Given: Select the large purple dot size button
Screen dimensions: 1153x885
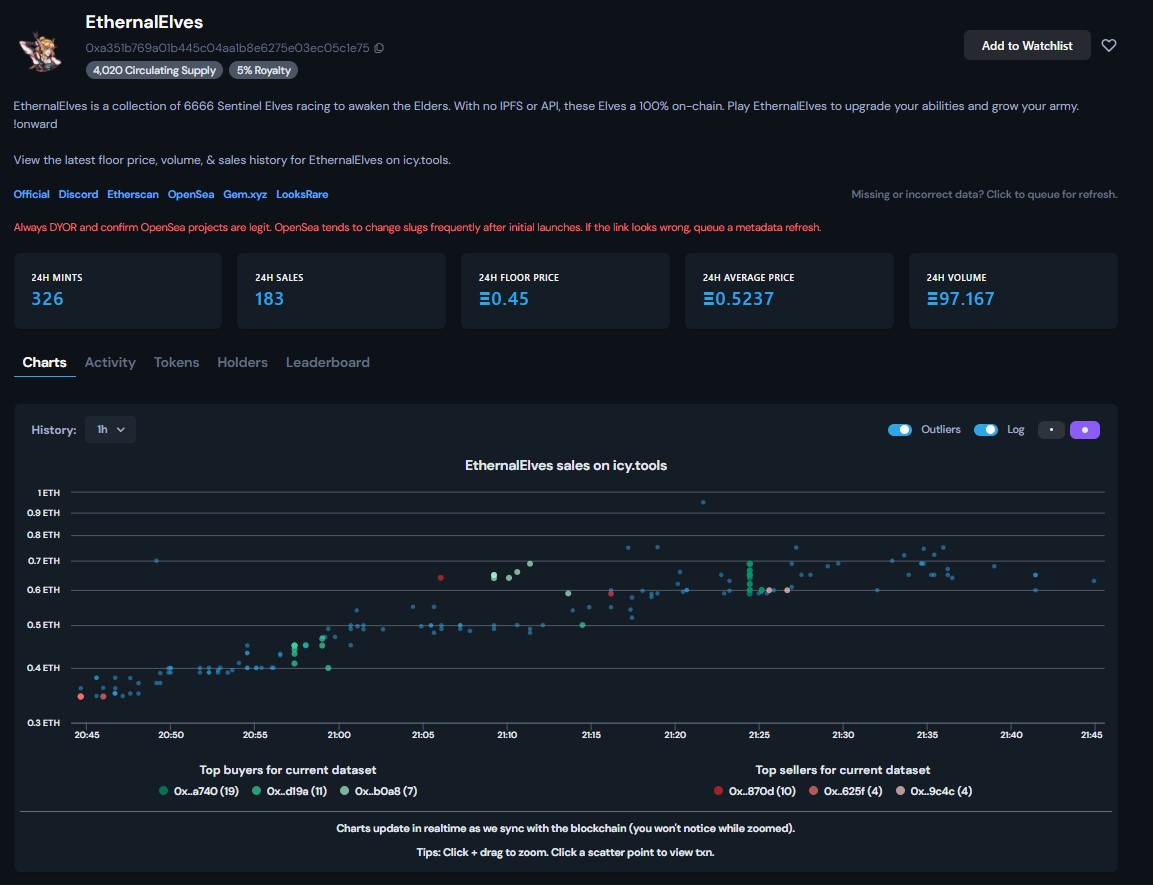Looking at the screenshot, I should coord(1085,429).
